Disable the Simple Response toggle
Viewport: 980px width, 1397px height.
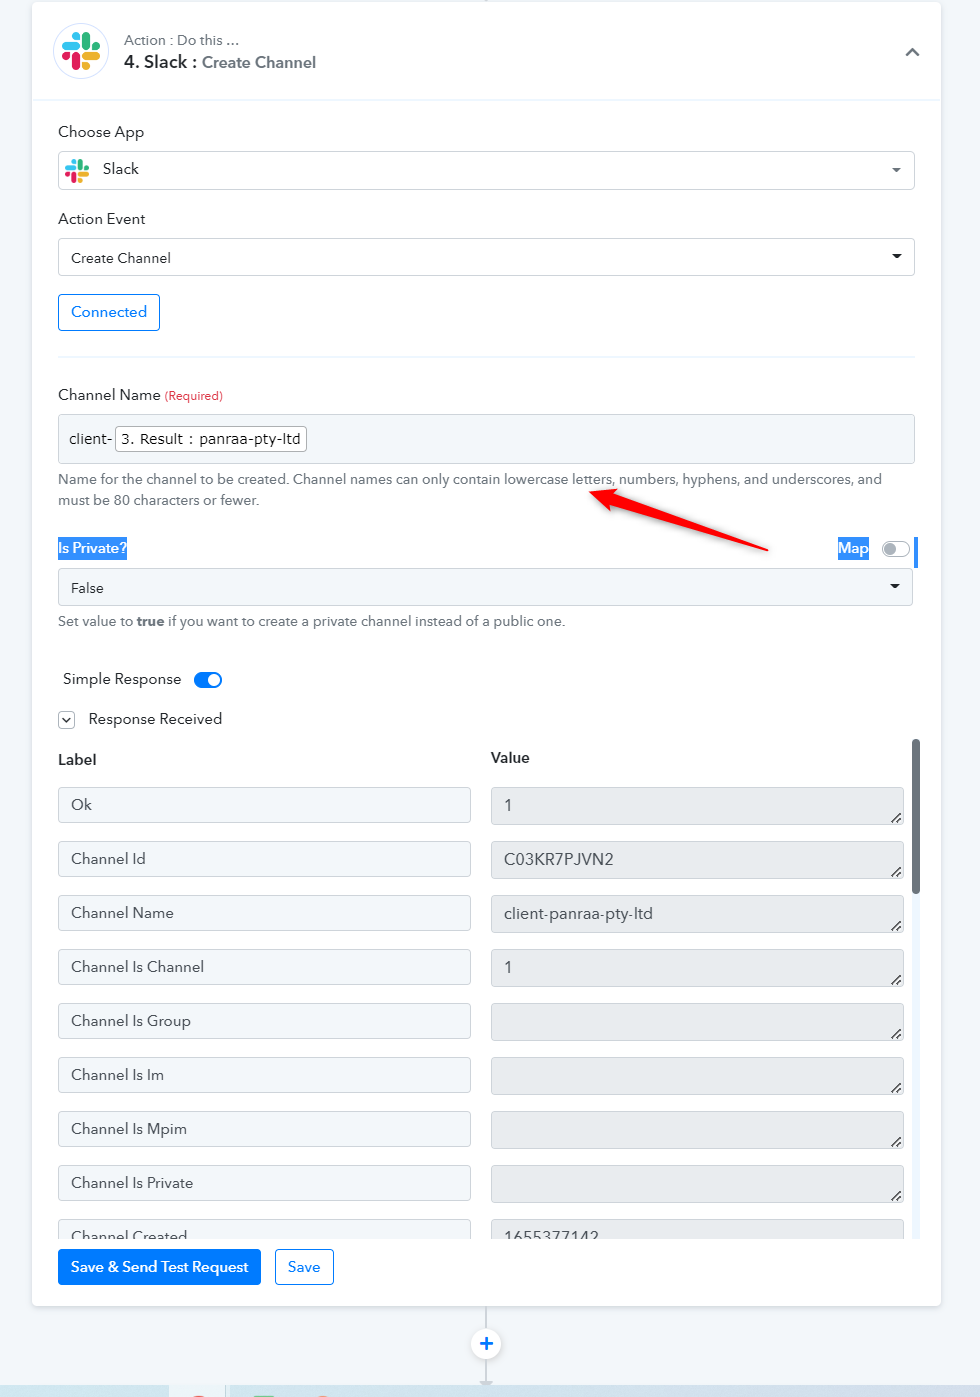[x=208, y=680]
